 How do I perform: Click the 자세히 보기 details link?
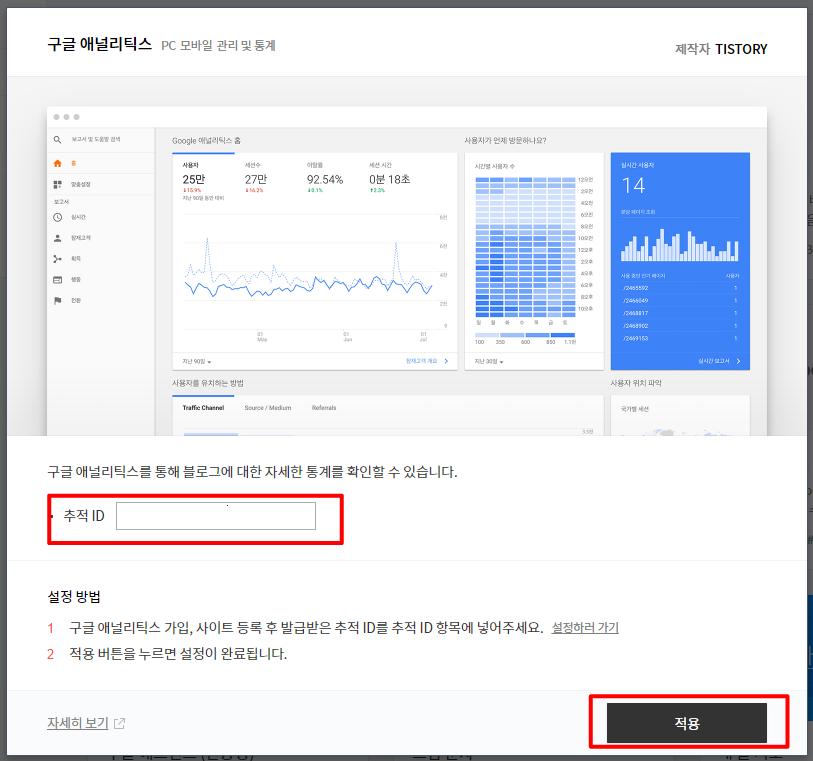(x=78, y=722)
